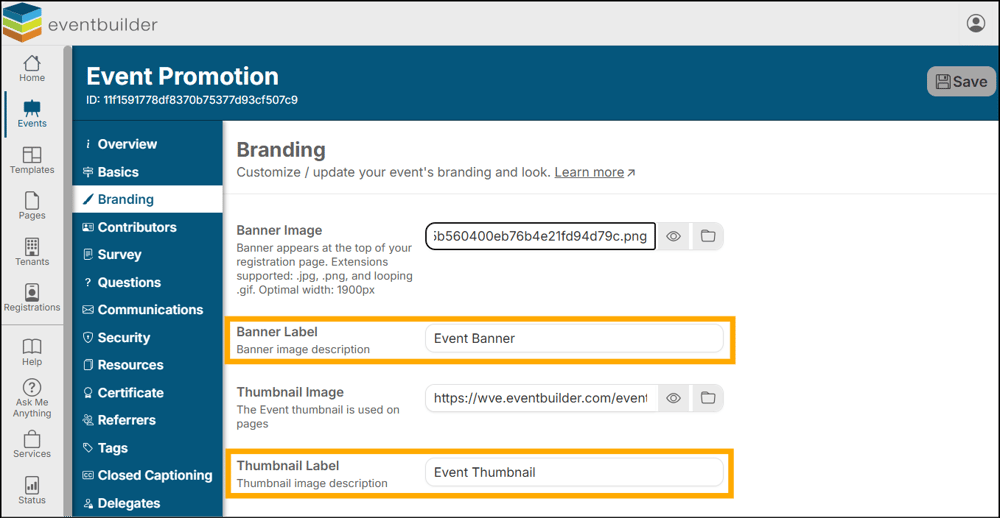Click the event ID text
The height and width of the screenshot is (518, 1000).
(x=192, y=100)
